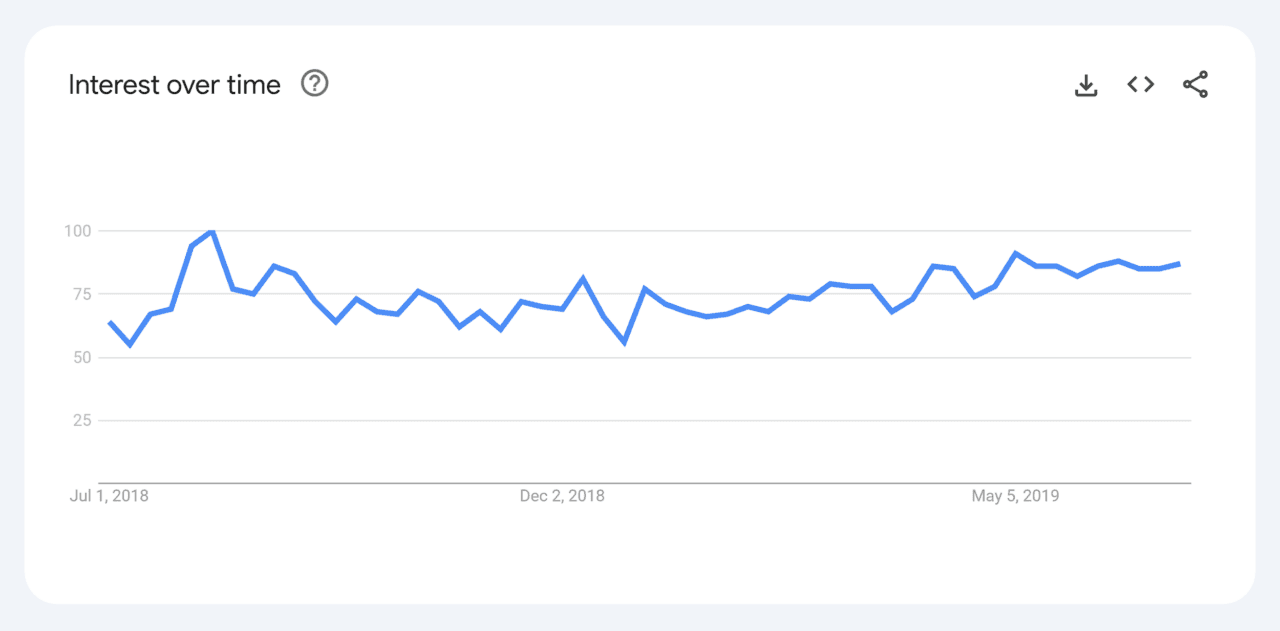Click the angle brackets embed symbol

click(x=1140, y=84)
